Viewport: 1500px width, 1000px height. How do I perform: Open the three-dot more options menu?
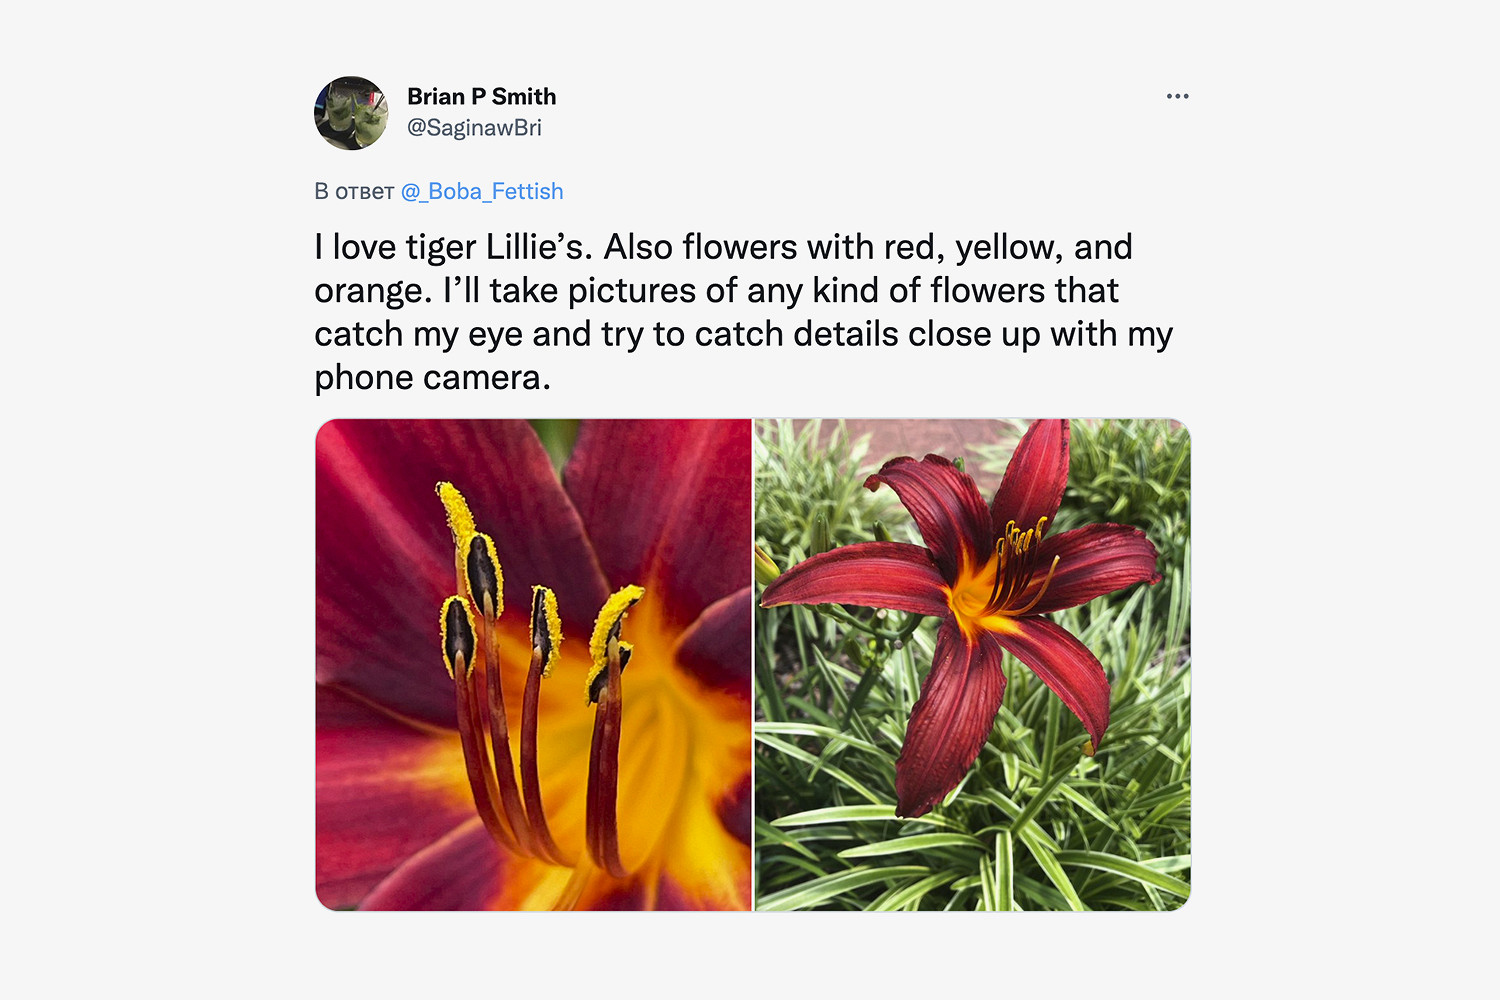coord(1177,96)
